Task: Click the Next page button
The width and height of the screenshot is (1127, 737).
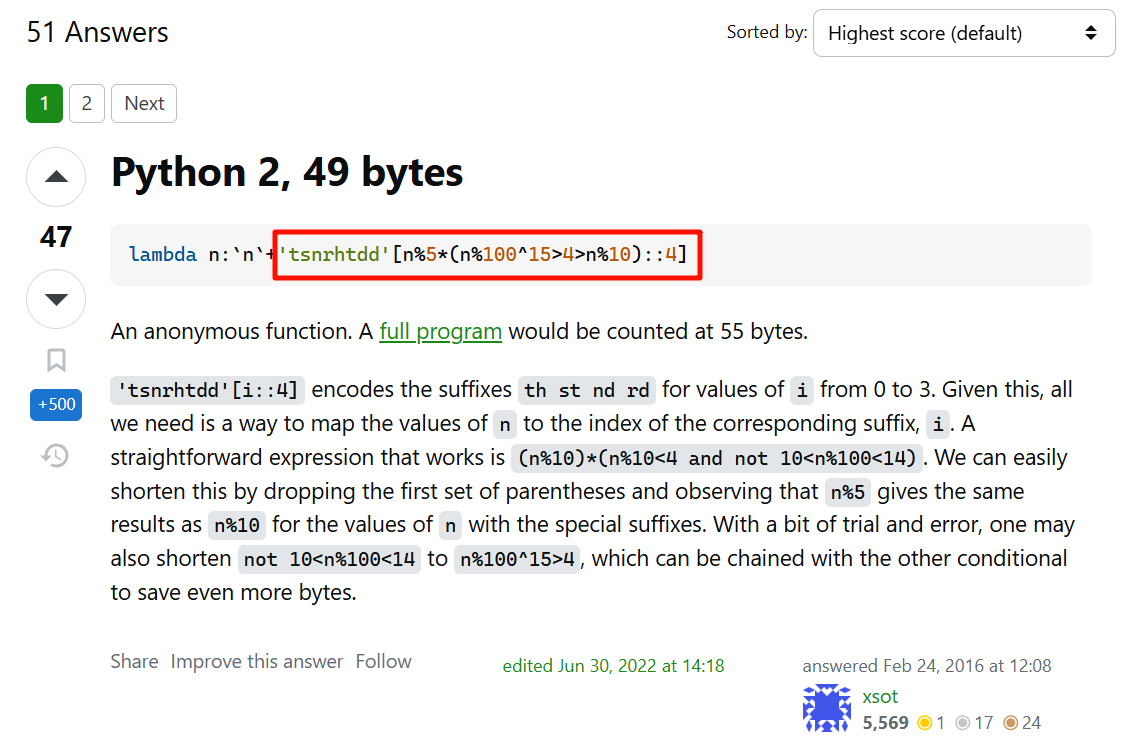Action: 144,104
